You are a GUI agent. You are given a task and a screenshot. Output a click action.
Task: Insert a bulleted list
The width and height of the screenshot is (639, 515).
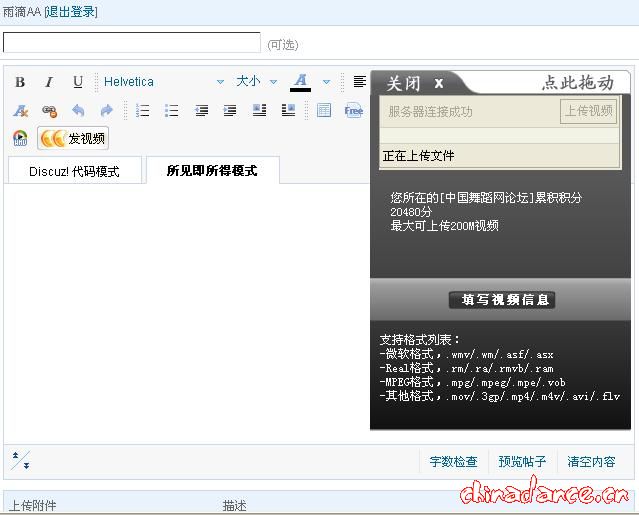(172, 110)
